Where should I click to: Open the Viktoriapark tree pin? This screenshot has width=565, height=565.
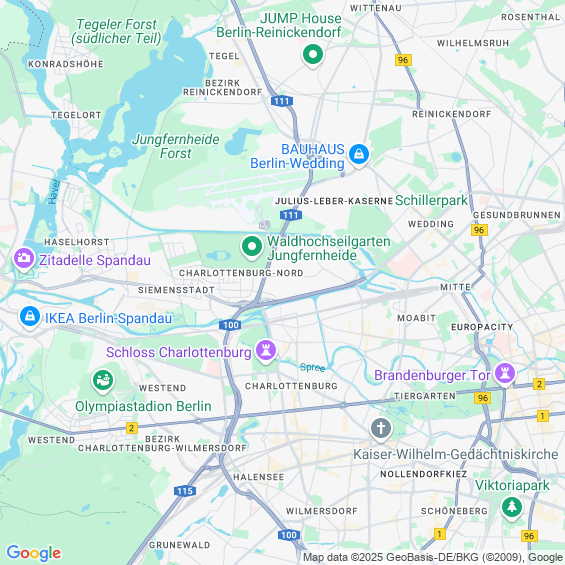pyautogui.click(x=512, y=508)
